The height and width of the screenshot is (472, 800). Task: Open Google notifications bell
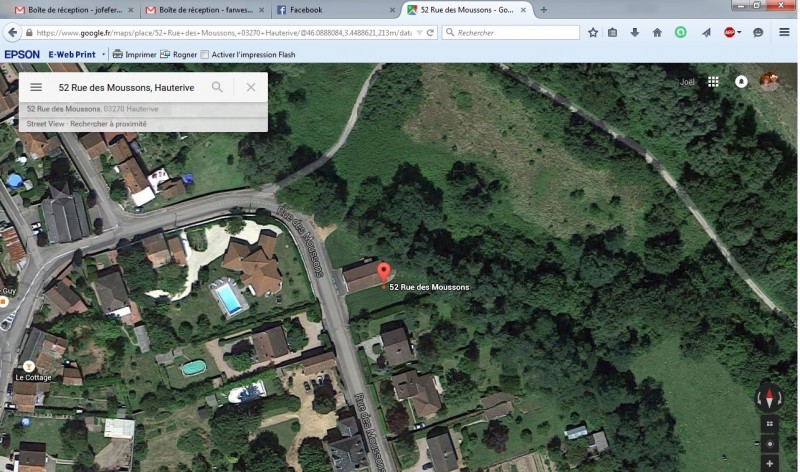click(741, 82)
